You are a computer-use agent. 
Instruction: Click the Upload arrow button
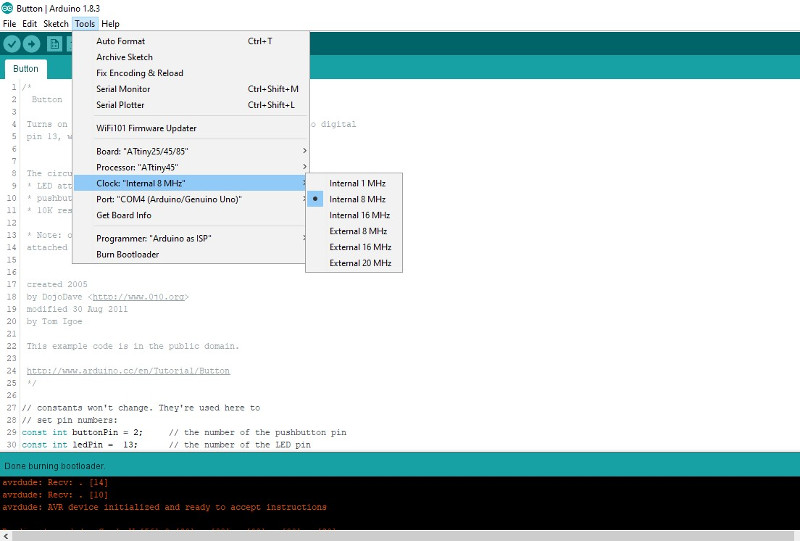click(32, 44)
